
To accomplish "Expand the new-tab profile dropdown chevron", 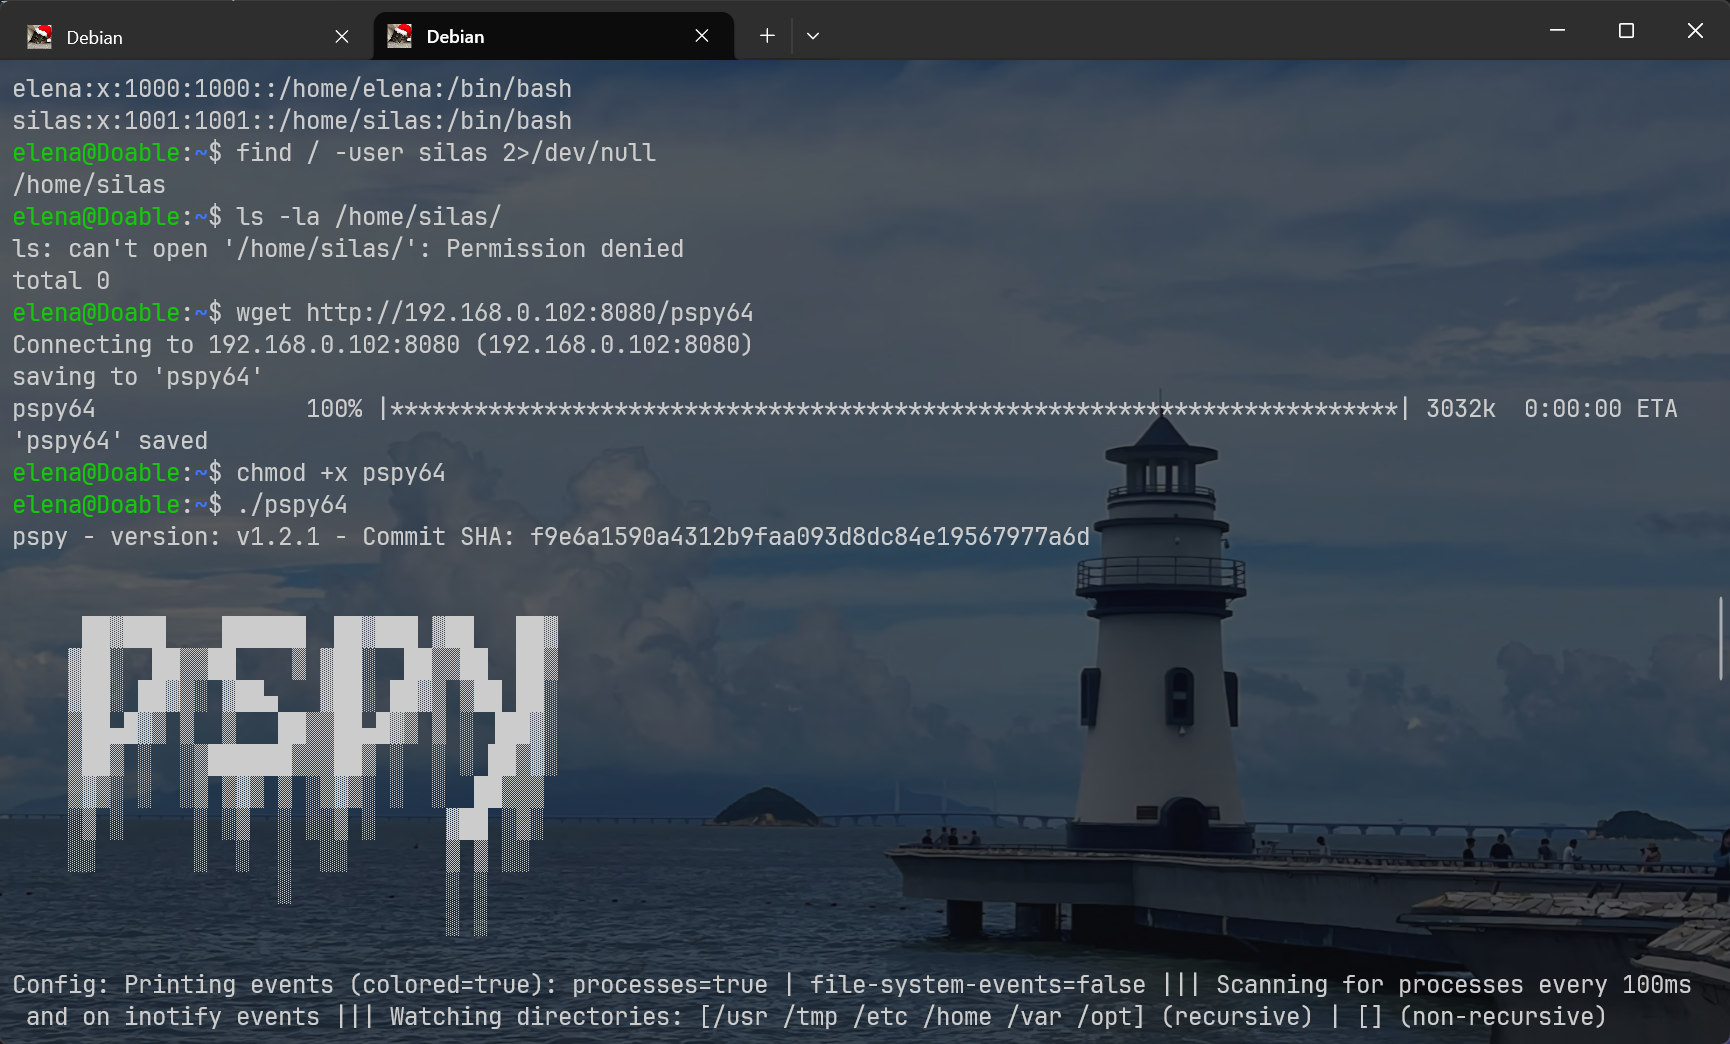I will coord(813,36).
